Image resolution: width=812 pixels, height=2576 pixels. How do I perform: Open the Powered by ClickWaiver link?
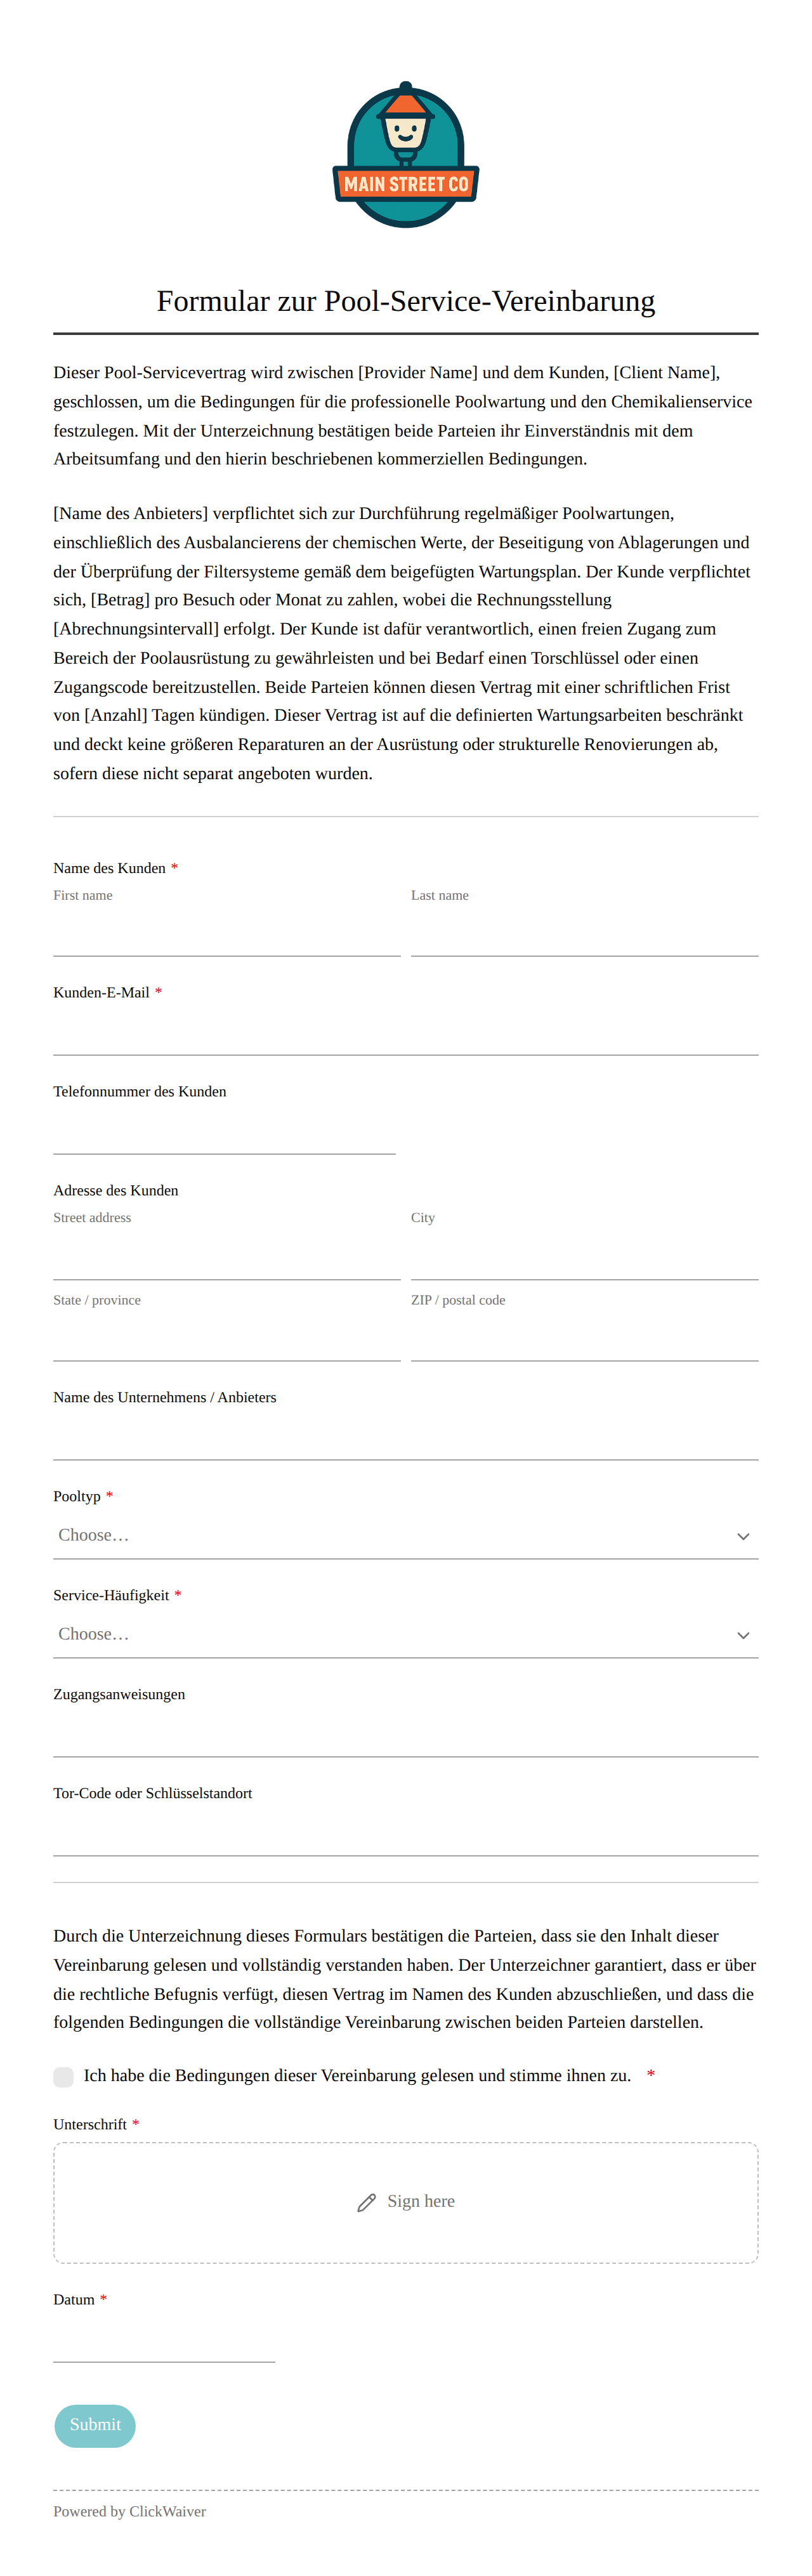click(130, 2511)
